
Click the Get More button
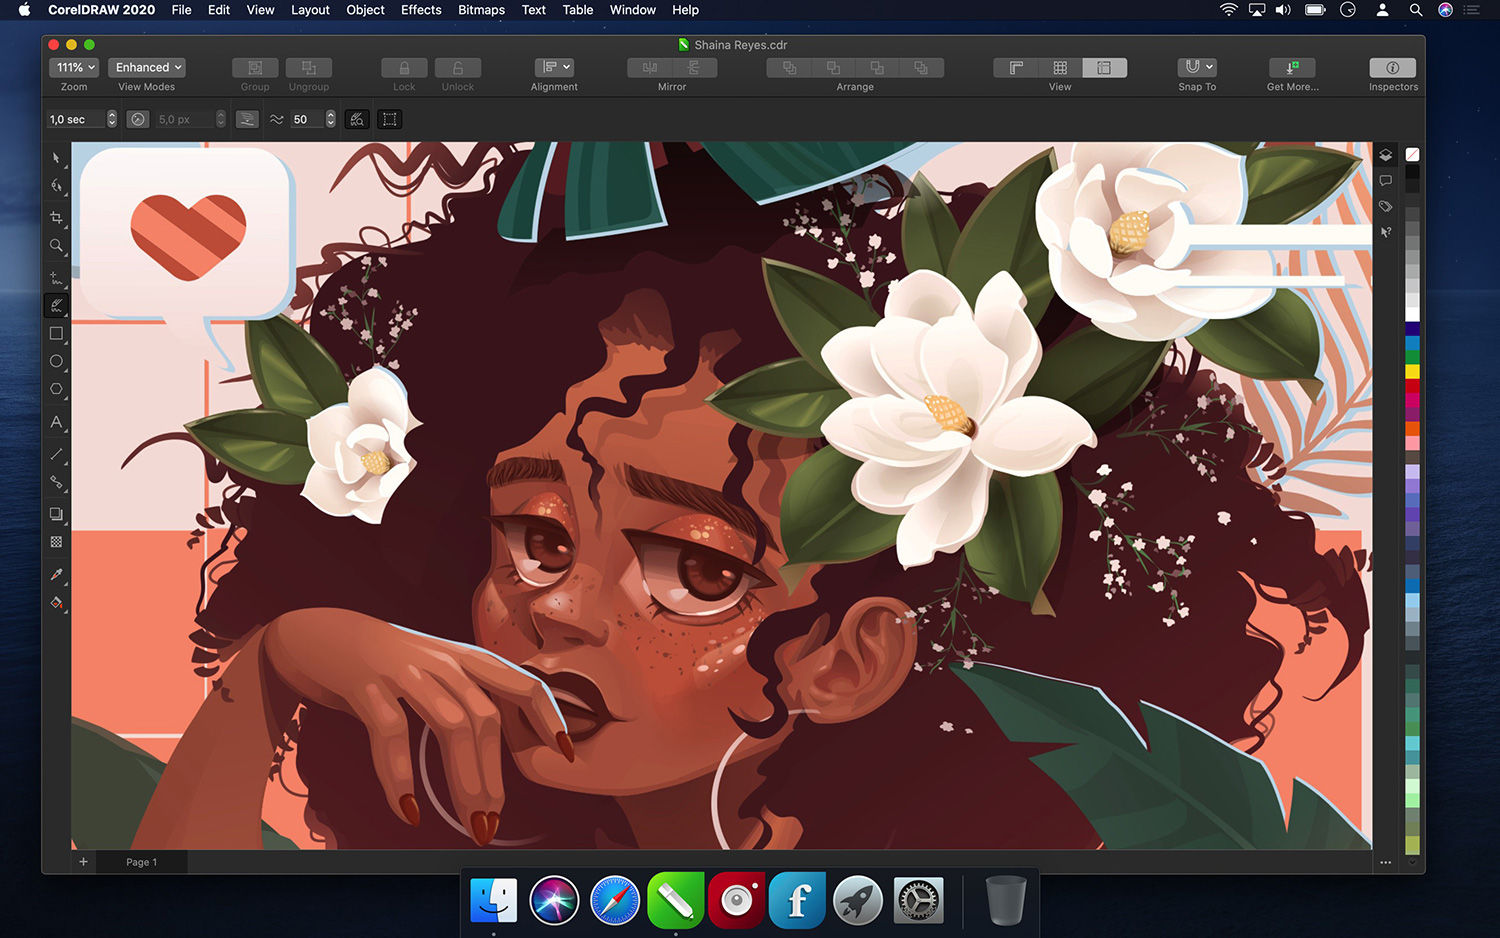tap(1292, 68)
